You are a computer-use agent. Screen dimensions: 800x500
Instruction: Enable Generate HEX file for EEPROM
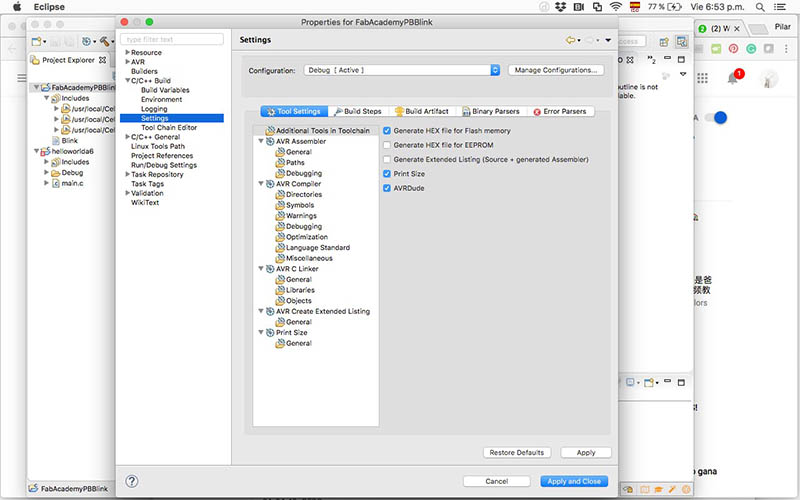[387, 145]
